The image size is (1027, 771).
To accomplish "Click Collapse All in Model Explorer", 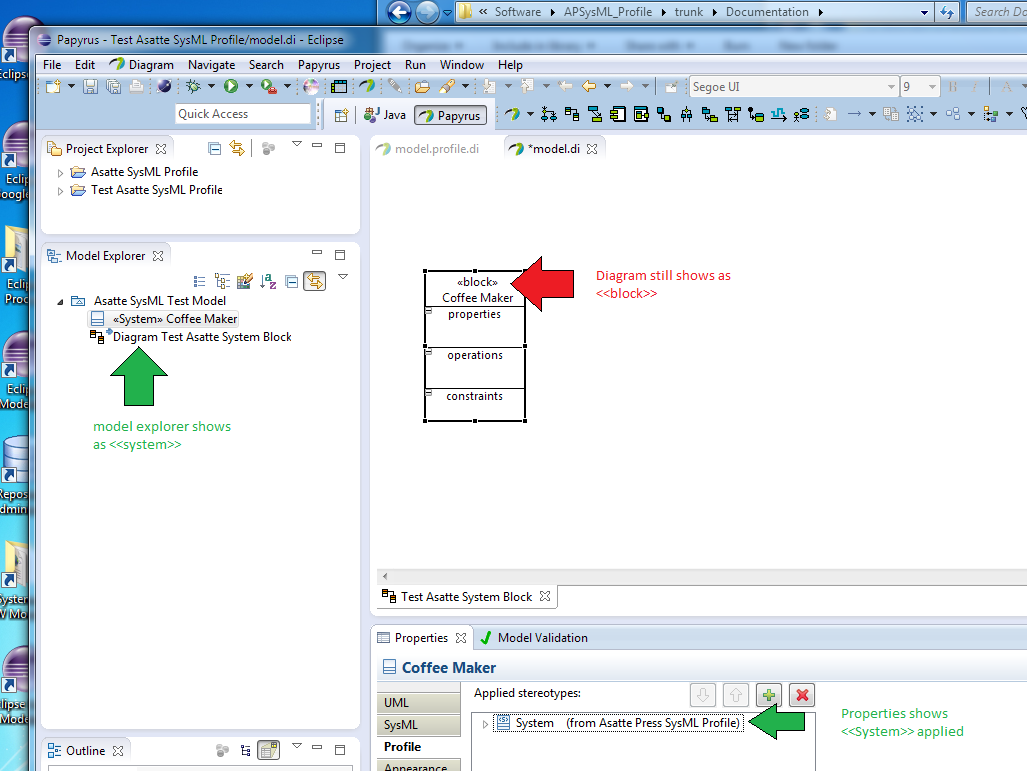I will [x=291, y=282].
